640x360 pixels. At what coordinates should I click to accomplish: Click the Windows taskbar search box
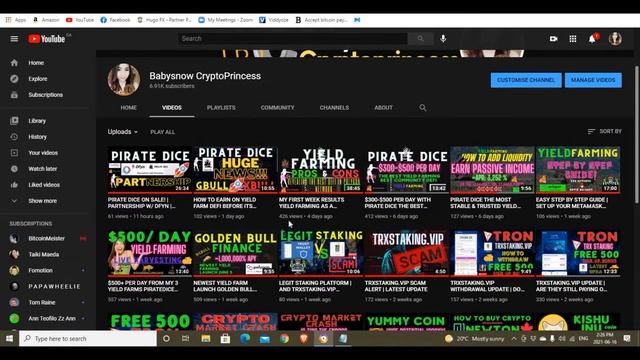pos(88,338)
